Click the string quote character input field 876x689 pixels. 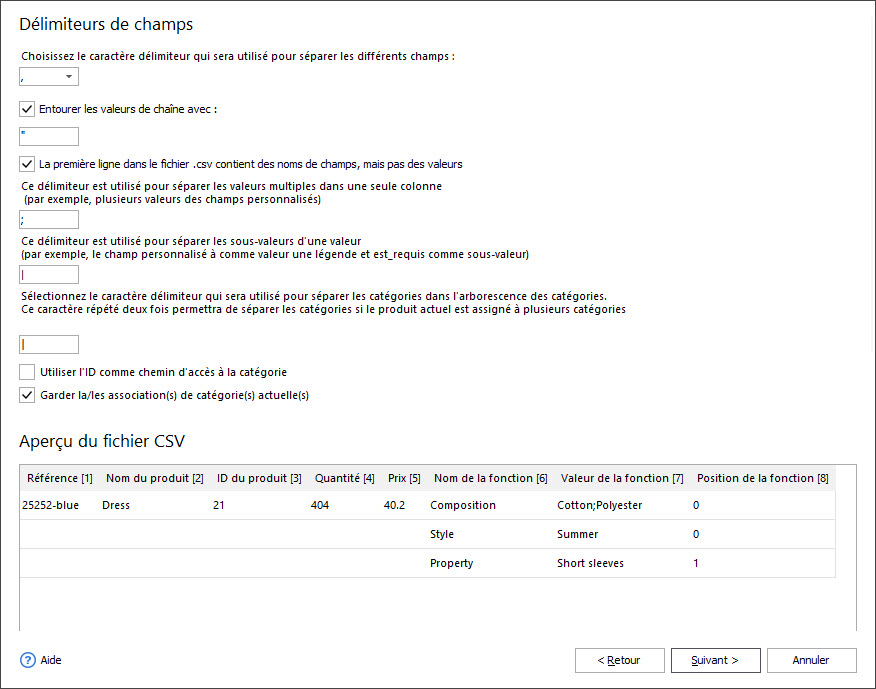coord(49,136)
